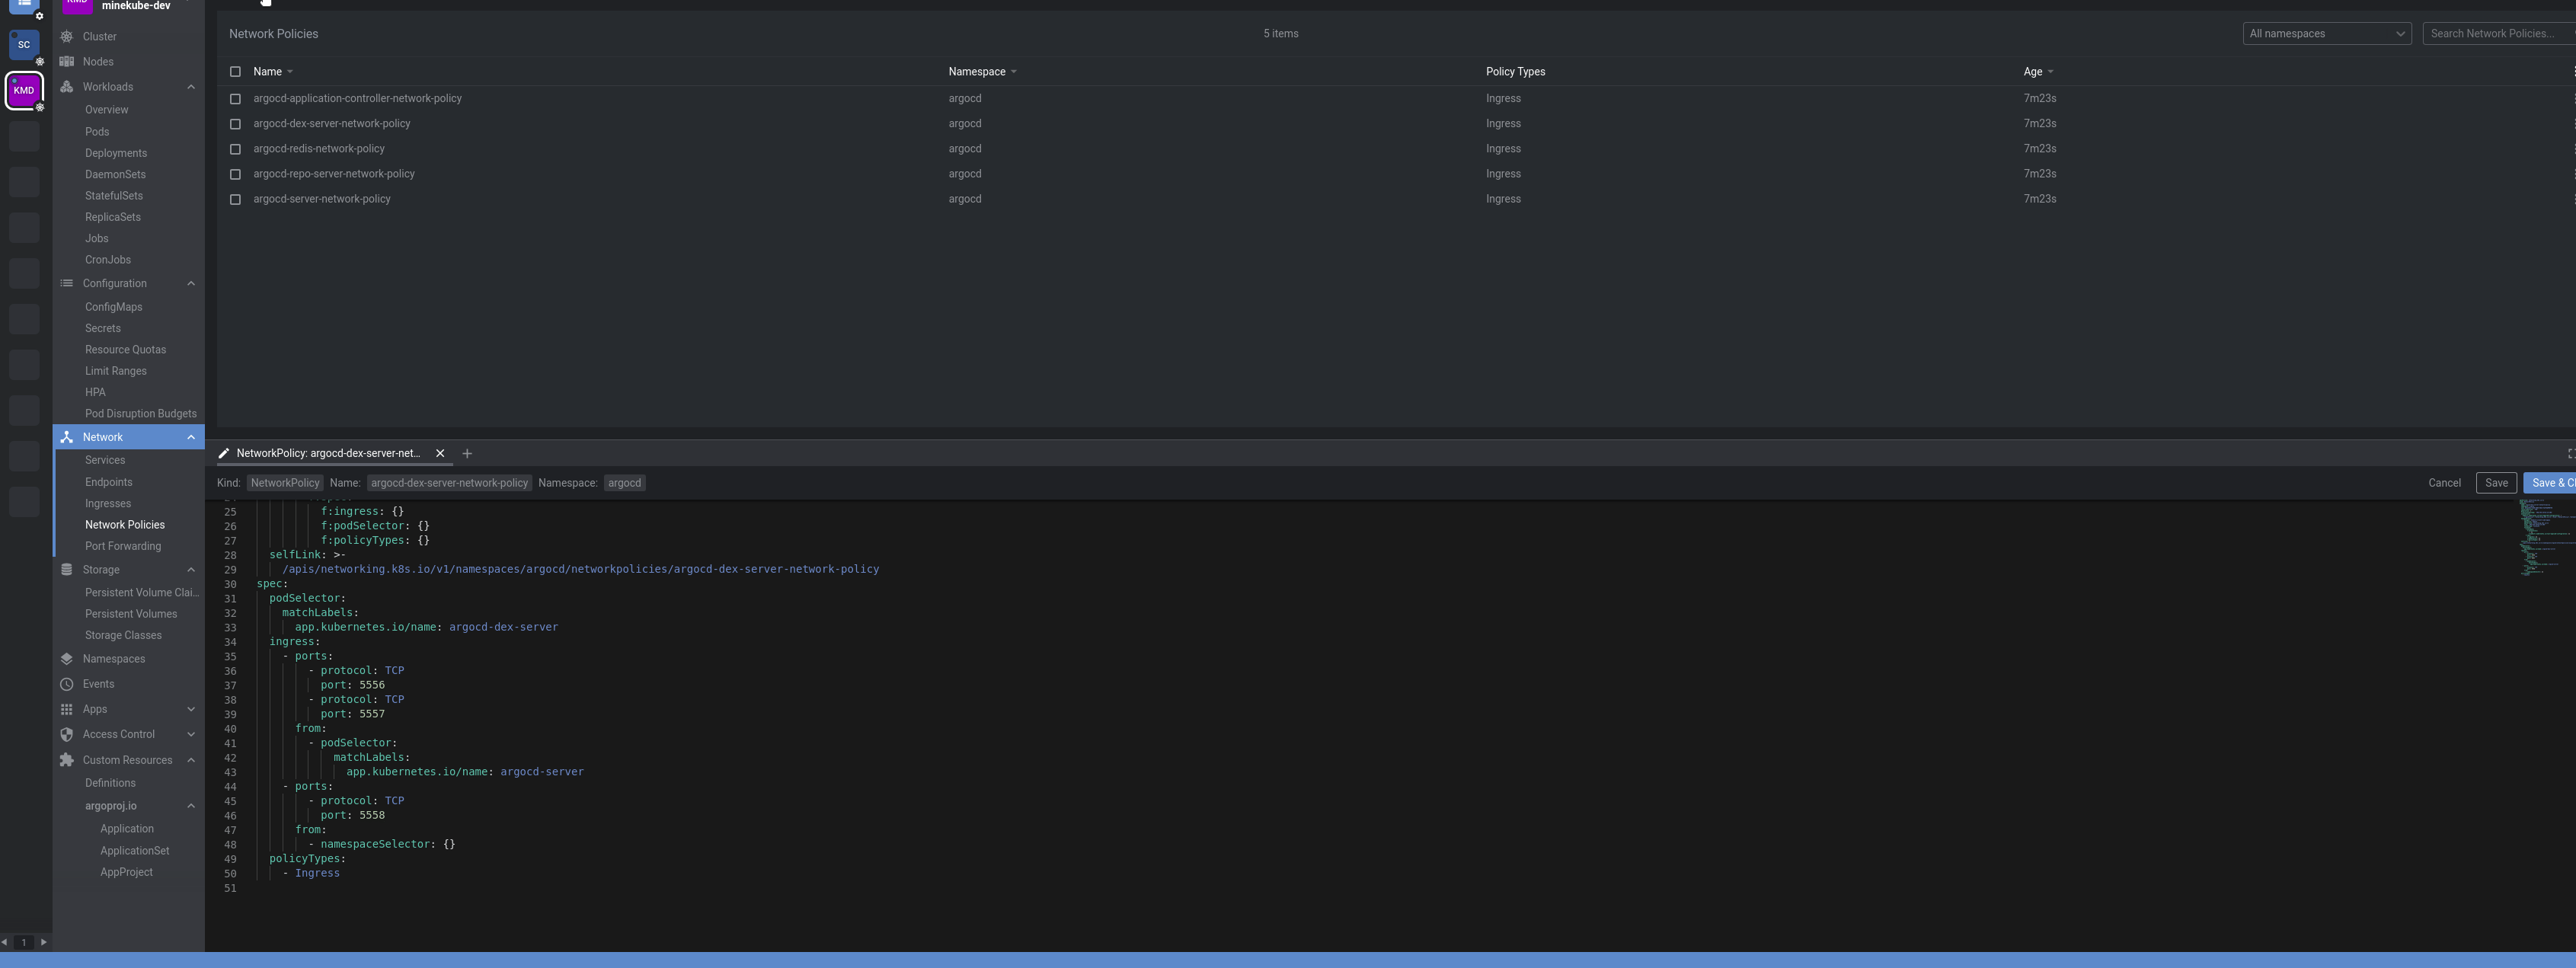Collapse the Workloads section chevron
The image size is (2576, 968).
(x=191, y=87)
